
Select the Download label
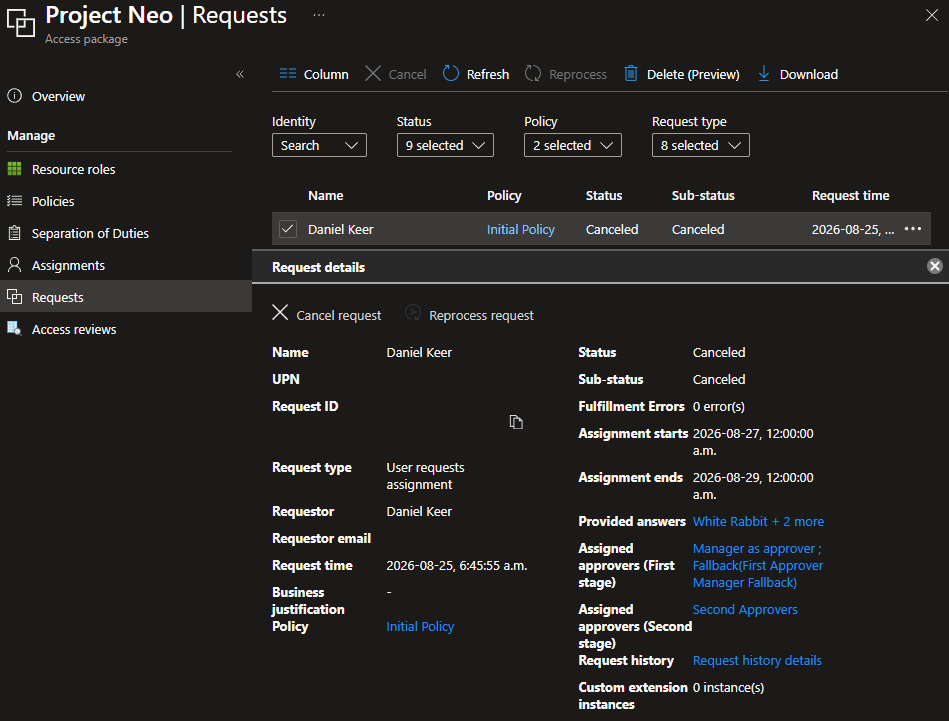click(x=809, y=74)
